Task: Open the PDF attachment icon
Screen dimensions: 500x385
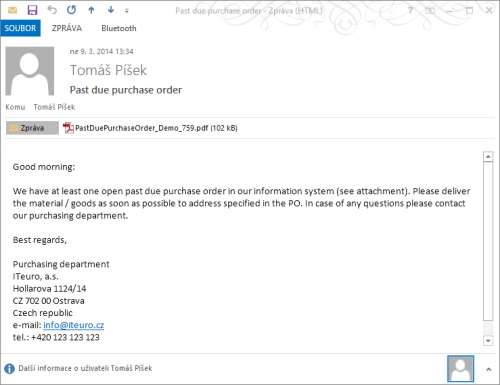Action: click(68, 128)
